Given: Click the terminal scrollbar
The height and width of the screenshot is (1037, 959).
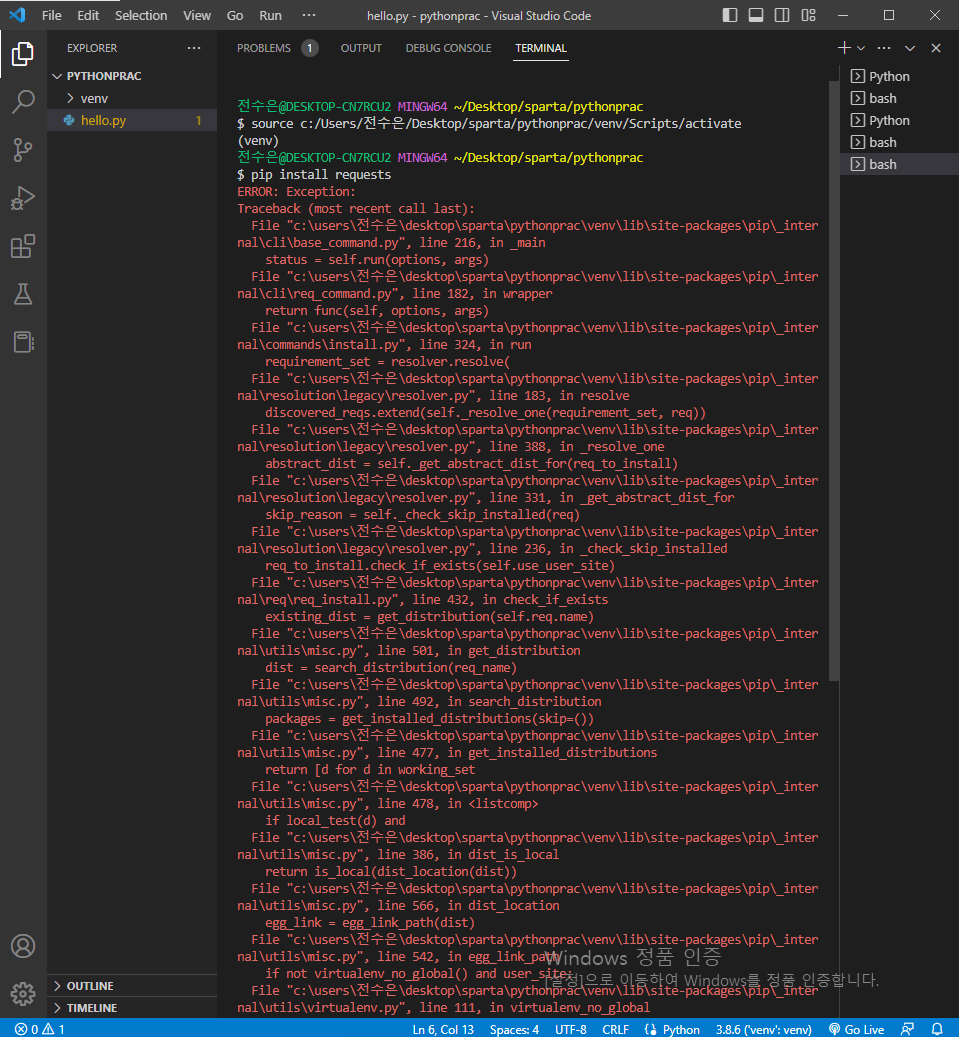Looking at the screenshot, I should 834,382.
